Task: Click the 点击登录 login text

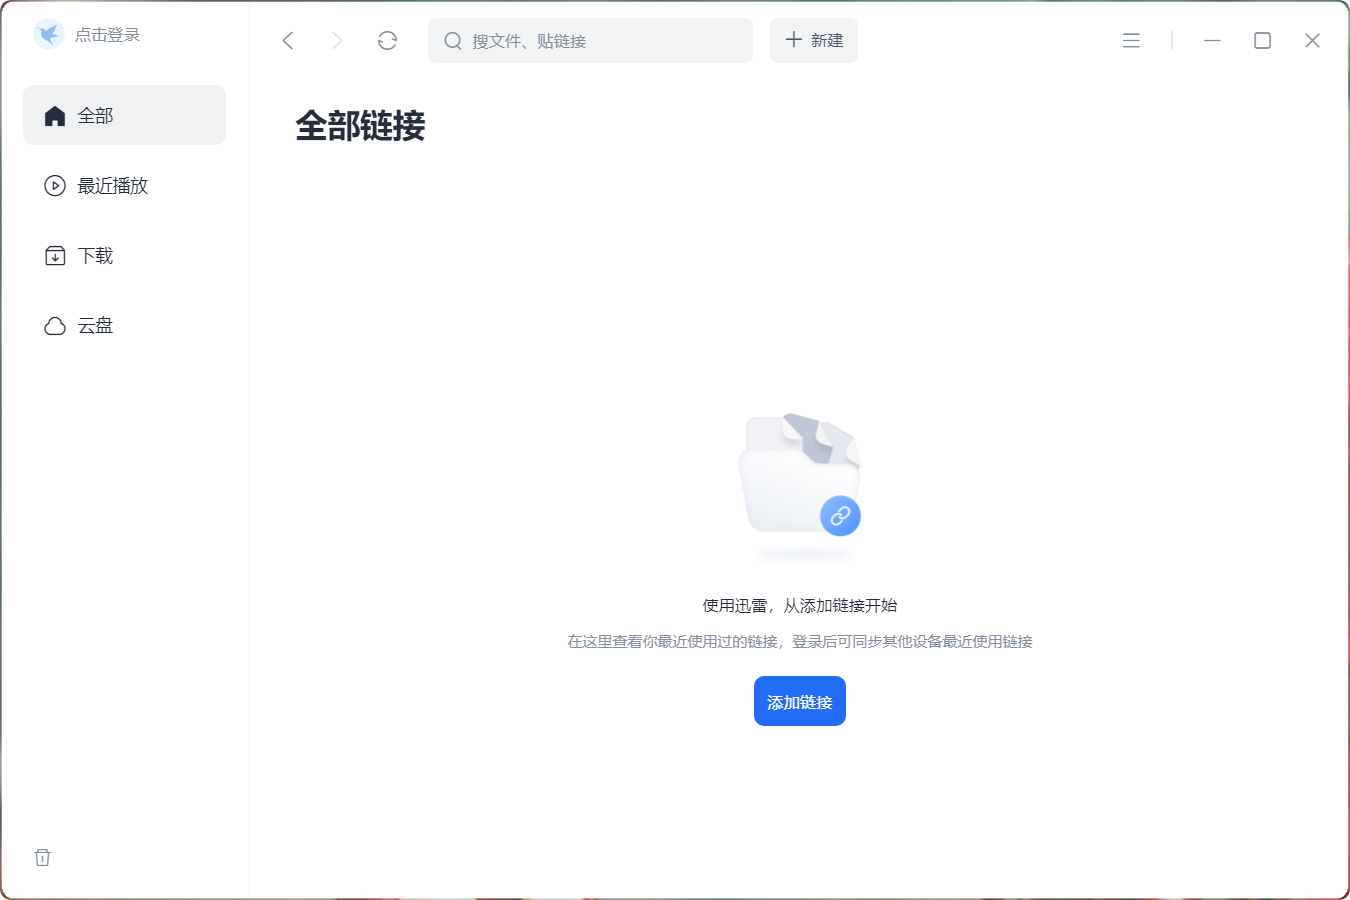Action: point(108,35)
